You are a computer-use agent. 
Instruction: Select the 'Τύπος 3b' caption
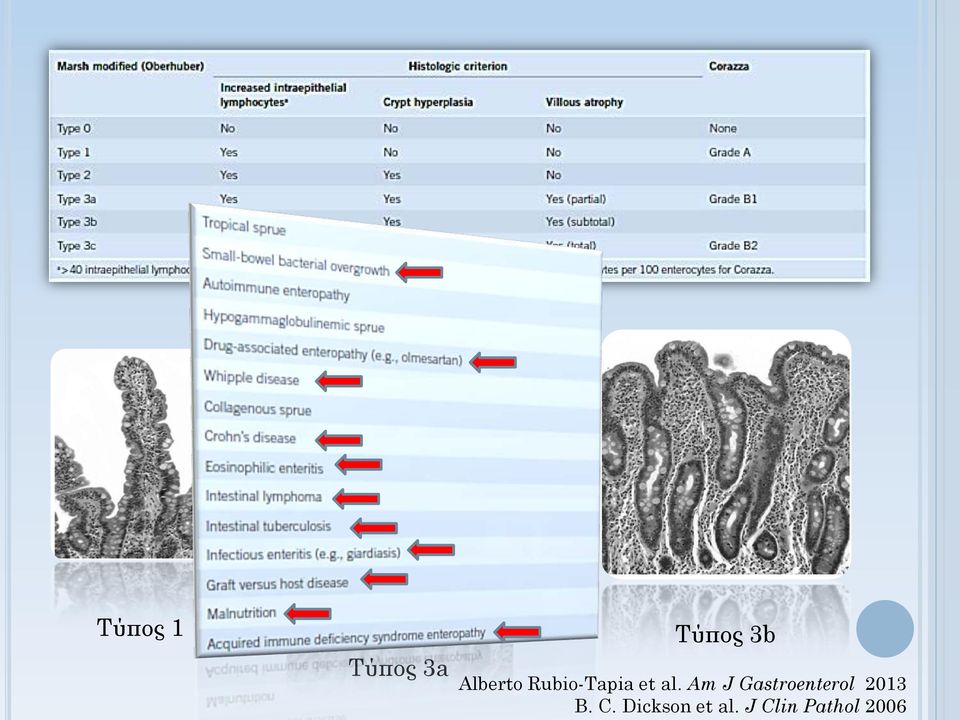point(726,634)
